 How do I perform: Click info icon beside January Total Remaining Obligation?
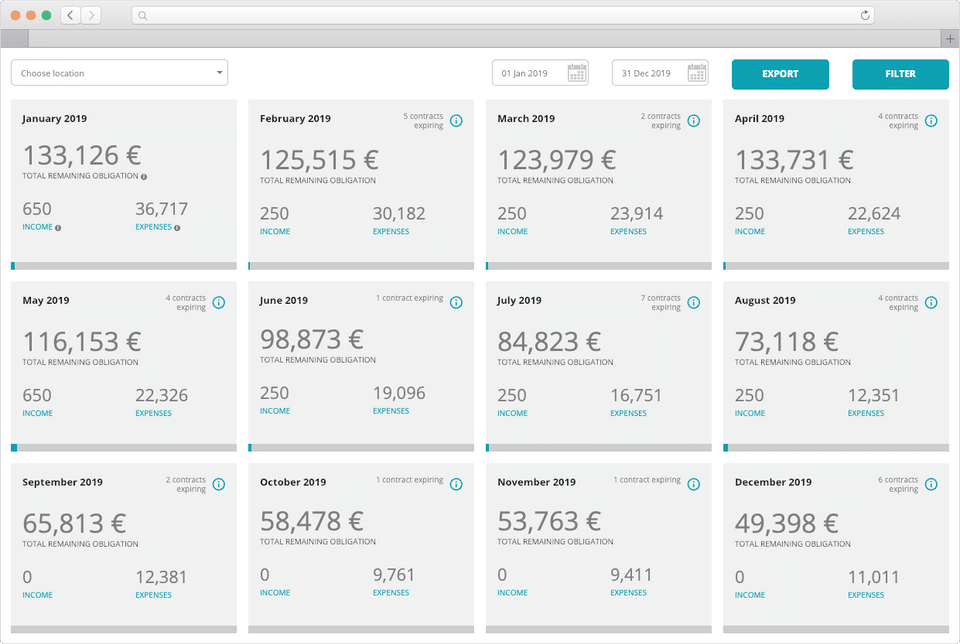pyautogui.click(x=144, y=177)
